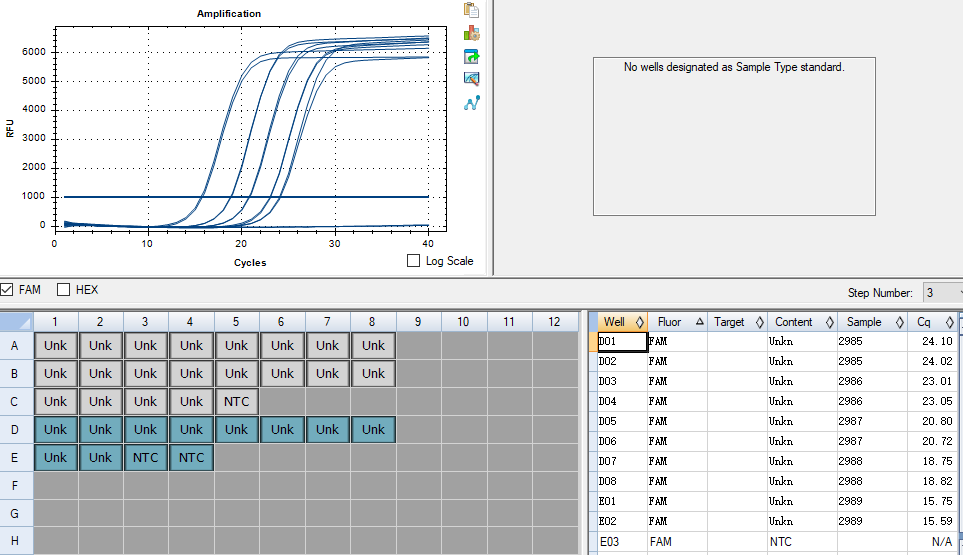Select Unk well B5 on plate
This screenshot has width=963, height=555.
pos(236,373)
